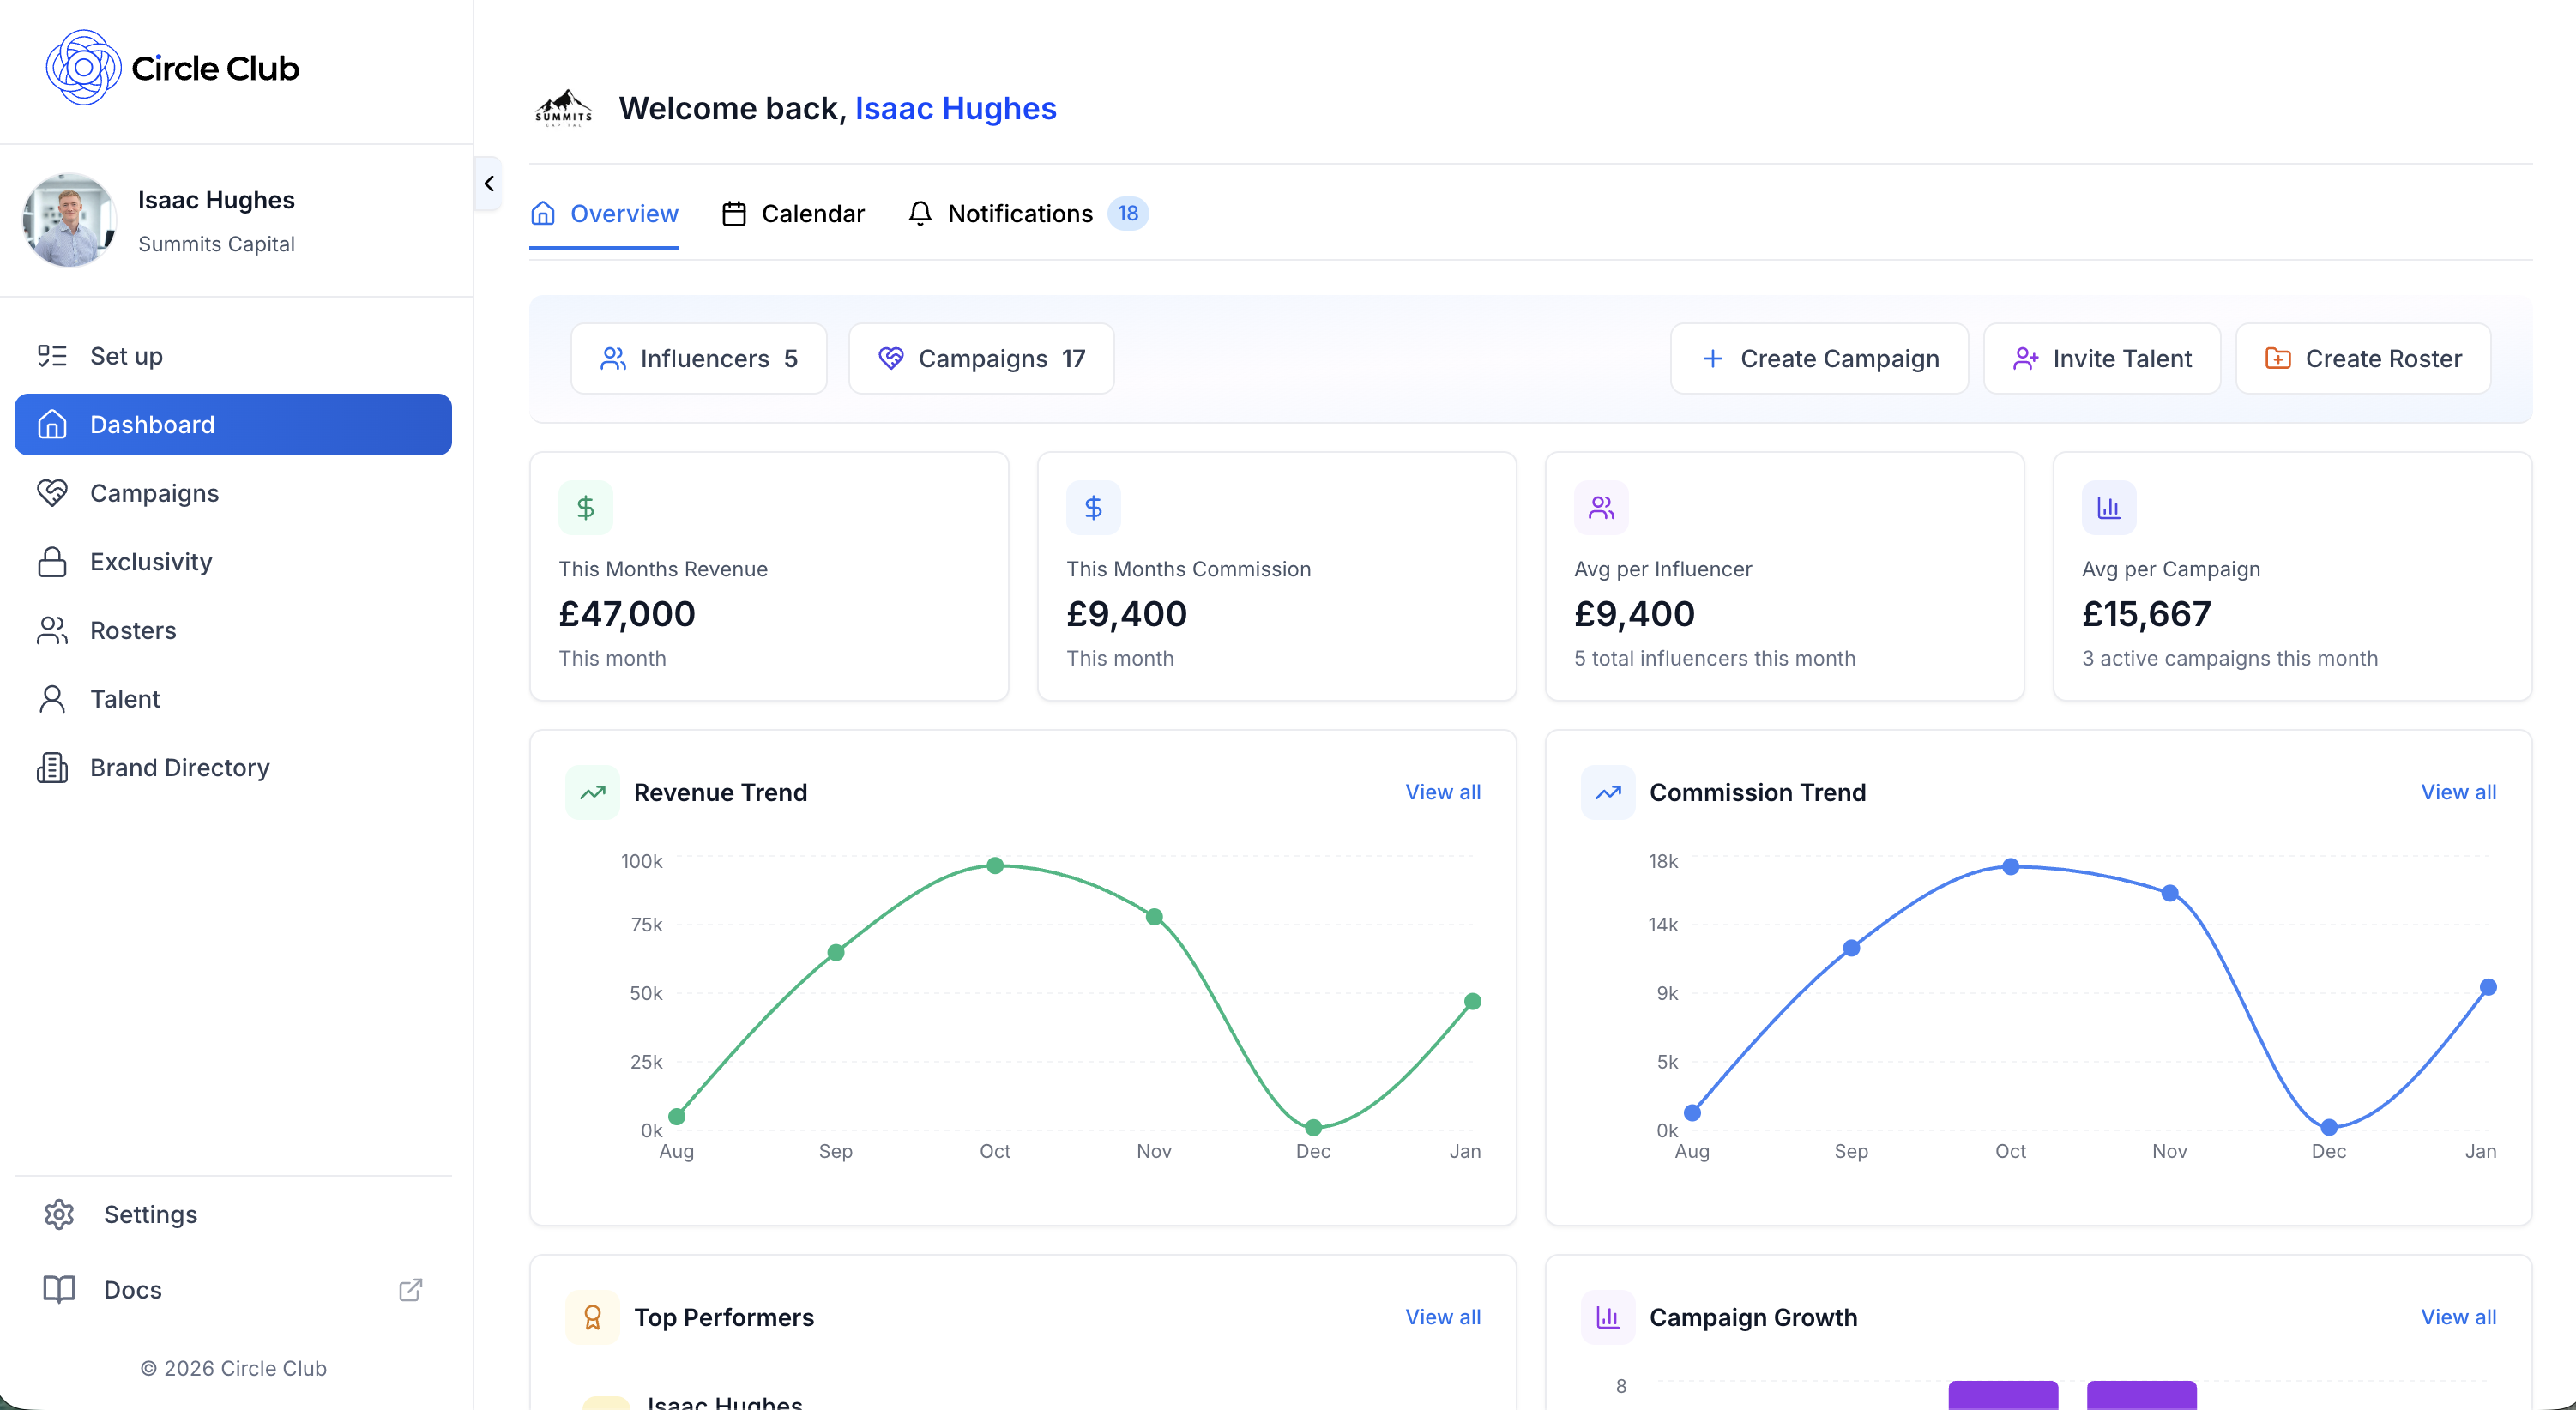This screenshot has height=1410, width=2576.
Task: Click the Revenue Trend chart icon
Action: 593,792
